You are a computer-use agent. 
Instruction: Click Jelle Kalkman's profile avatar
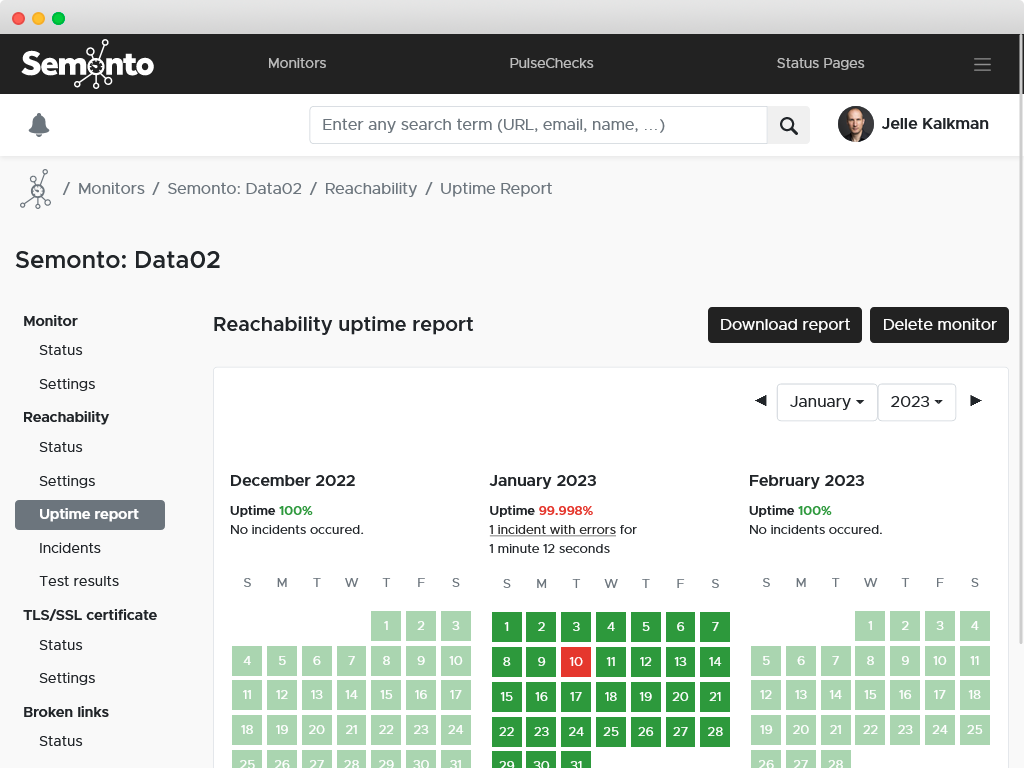(x=855, y=125)
